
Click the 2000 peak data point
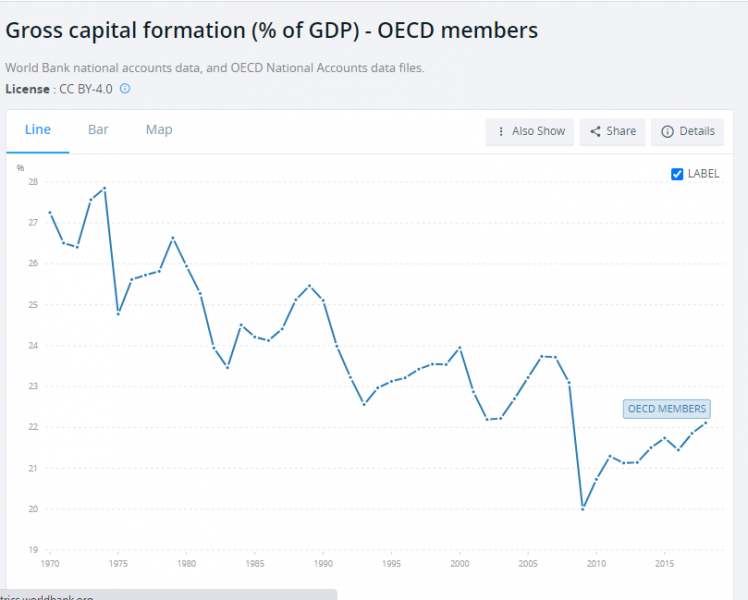[459, 347]
